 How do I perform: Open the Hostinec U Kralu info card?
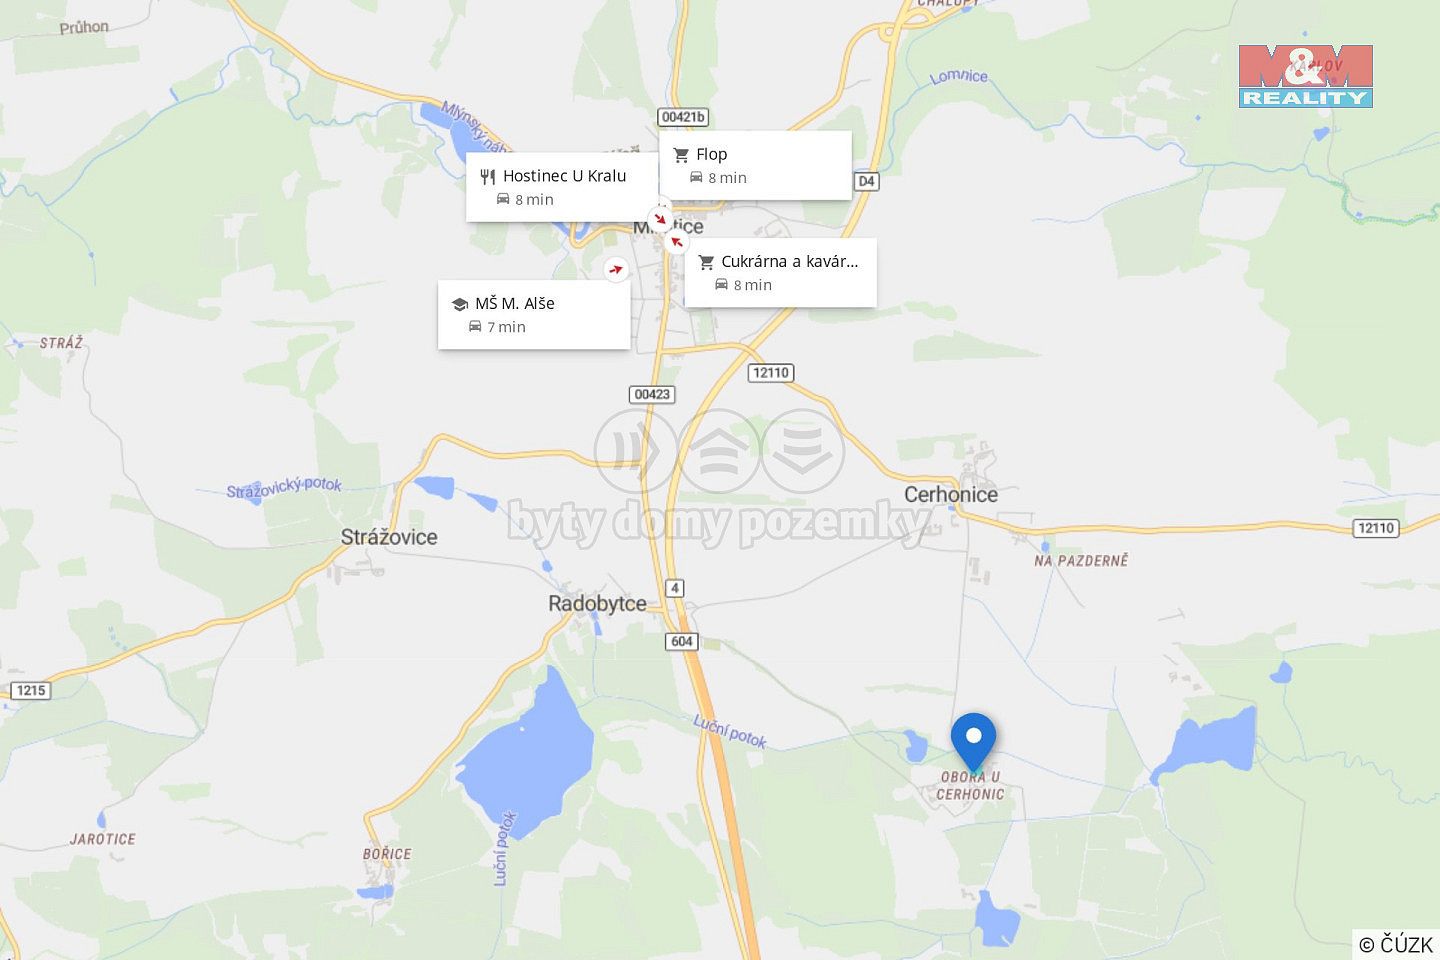pyautogui.click(x=562, y=187)
